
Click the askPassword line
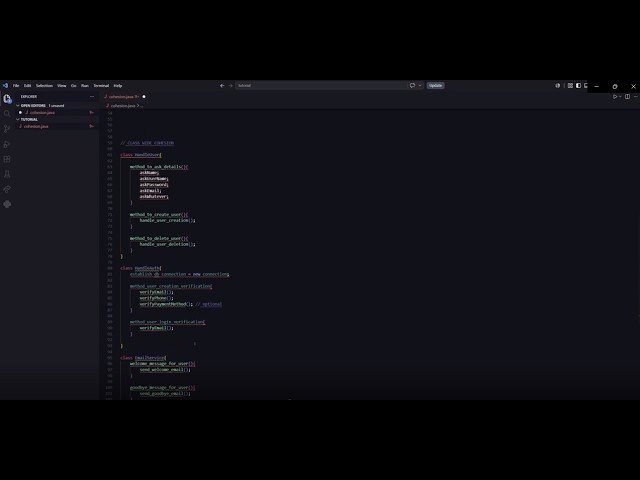coord(154,185)
